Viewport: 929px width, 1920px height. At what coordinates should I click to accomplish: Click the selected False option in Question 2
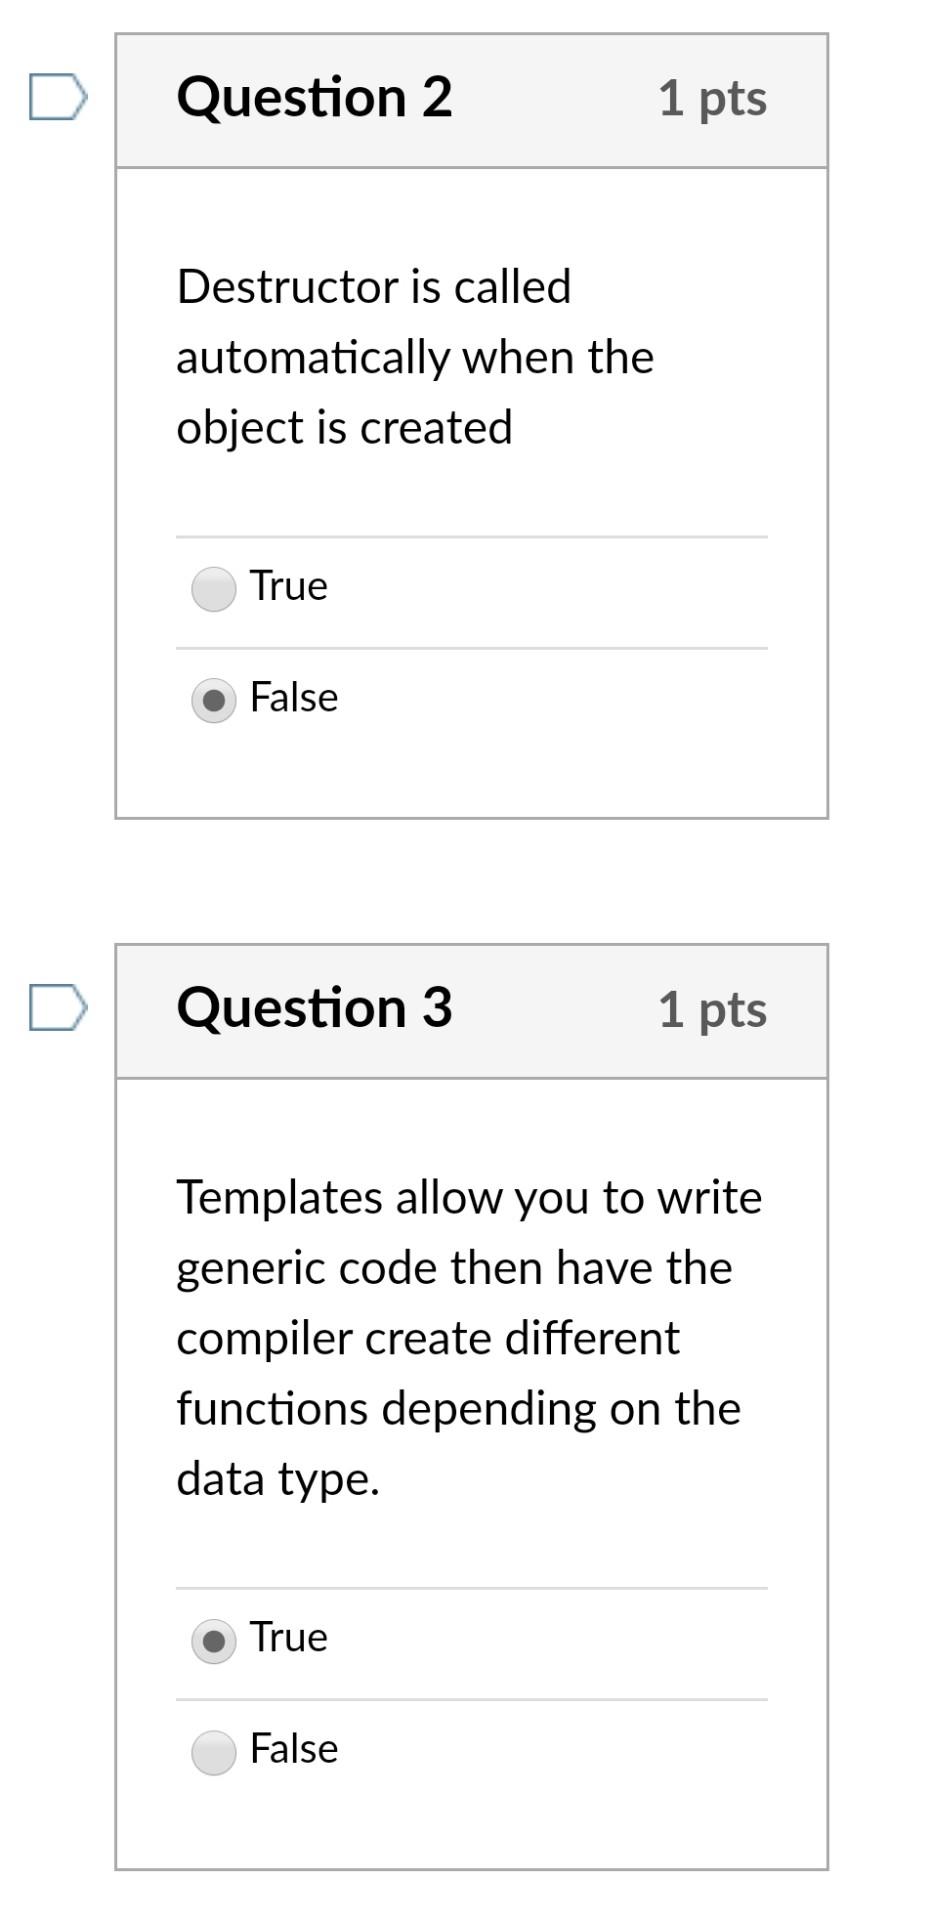[x=213, y=699]
